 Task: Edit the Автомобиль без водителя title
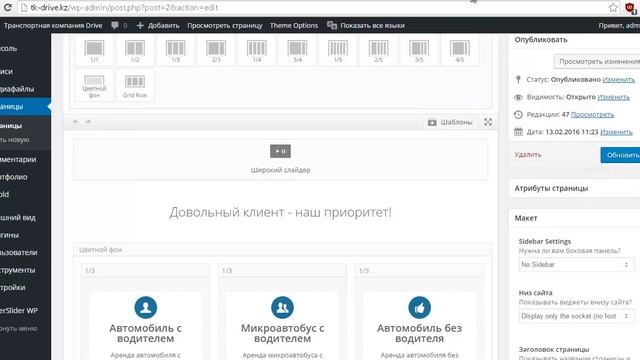click(x=420, y=333)
